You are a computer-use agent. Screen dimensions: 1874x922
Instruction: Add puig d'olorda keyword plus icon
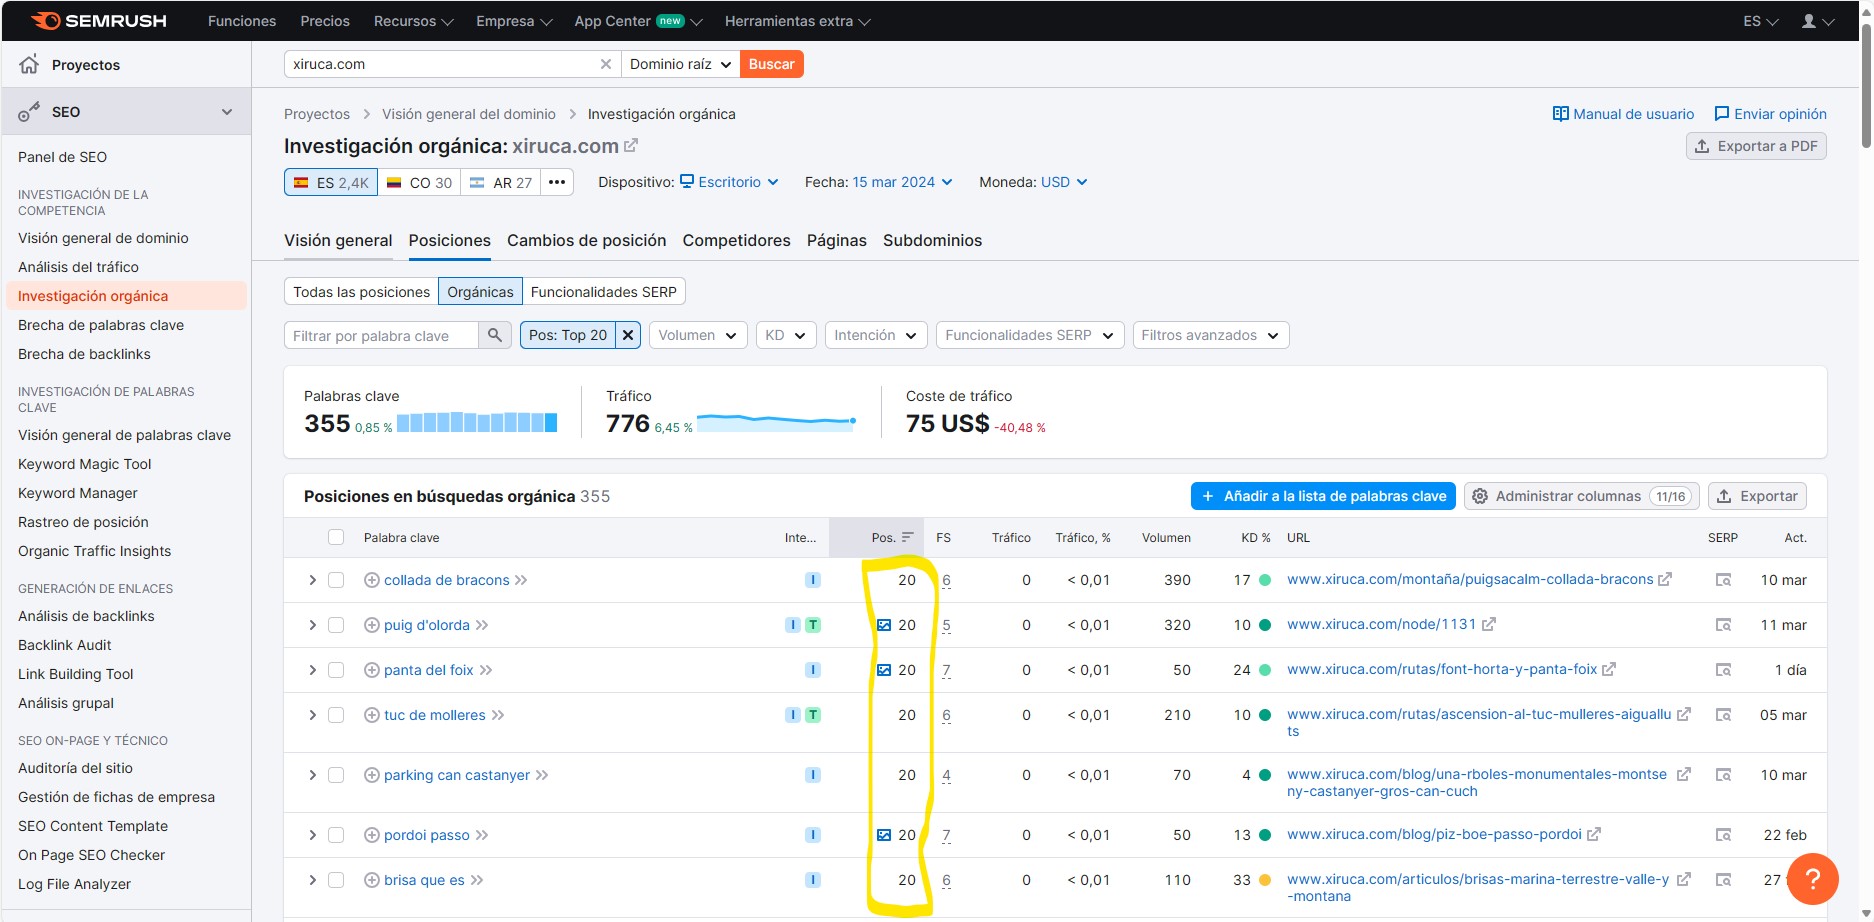(x=372, y=625)
